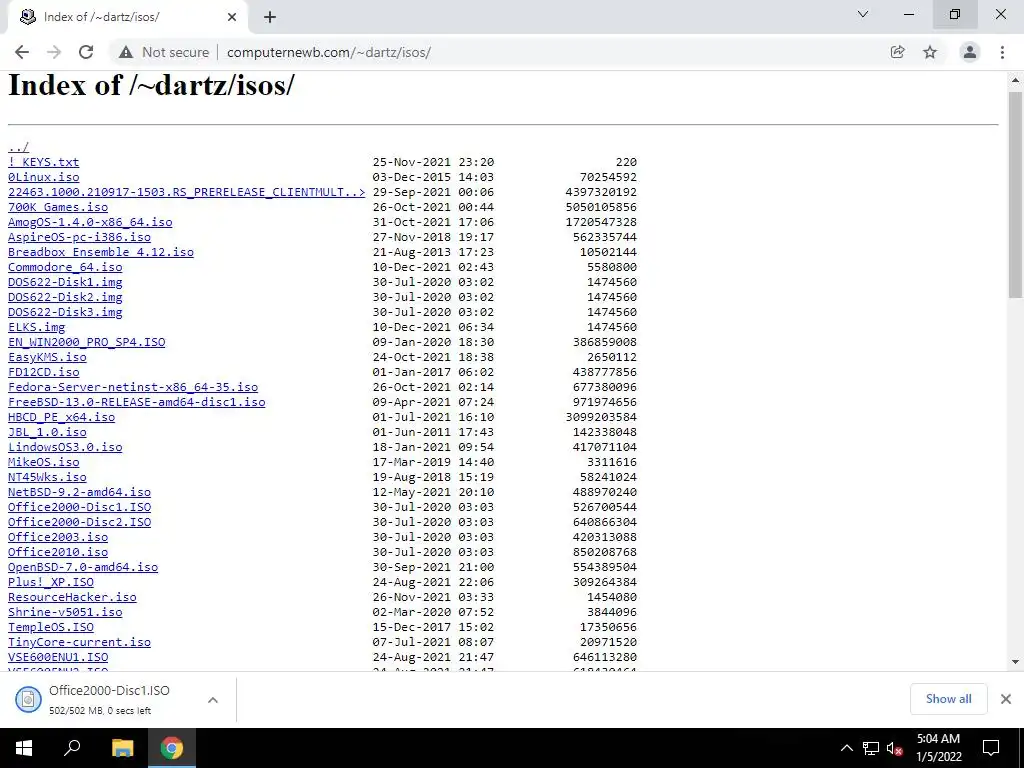Viewport: 1024px width, 768px height.
Task: Open OpenBSD-7.0-amd64.iso link
Action: [83, 568]
